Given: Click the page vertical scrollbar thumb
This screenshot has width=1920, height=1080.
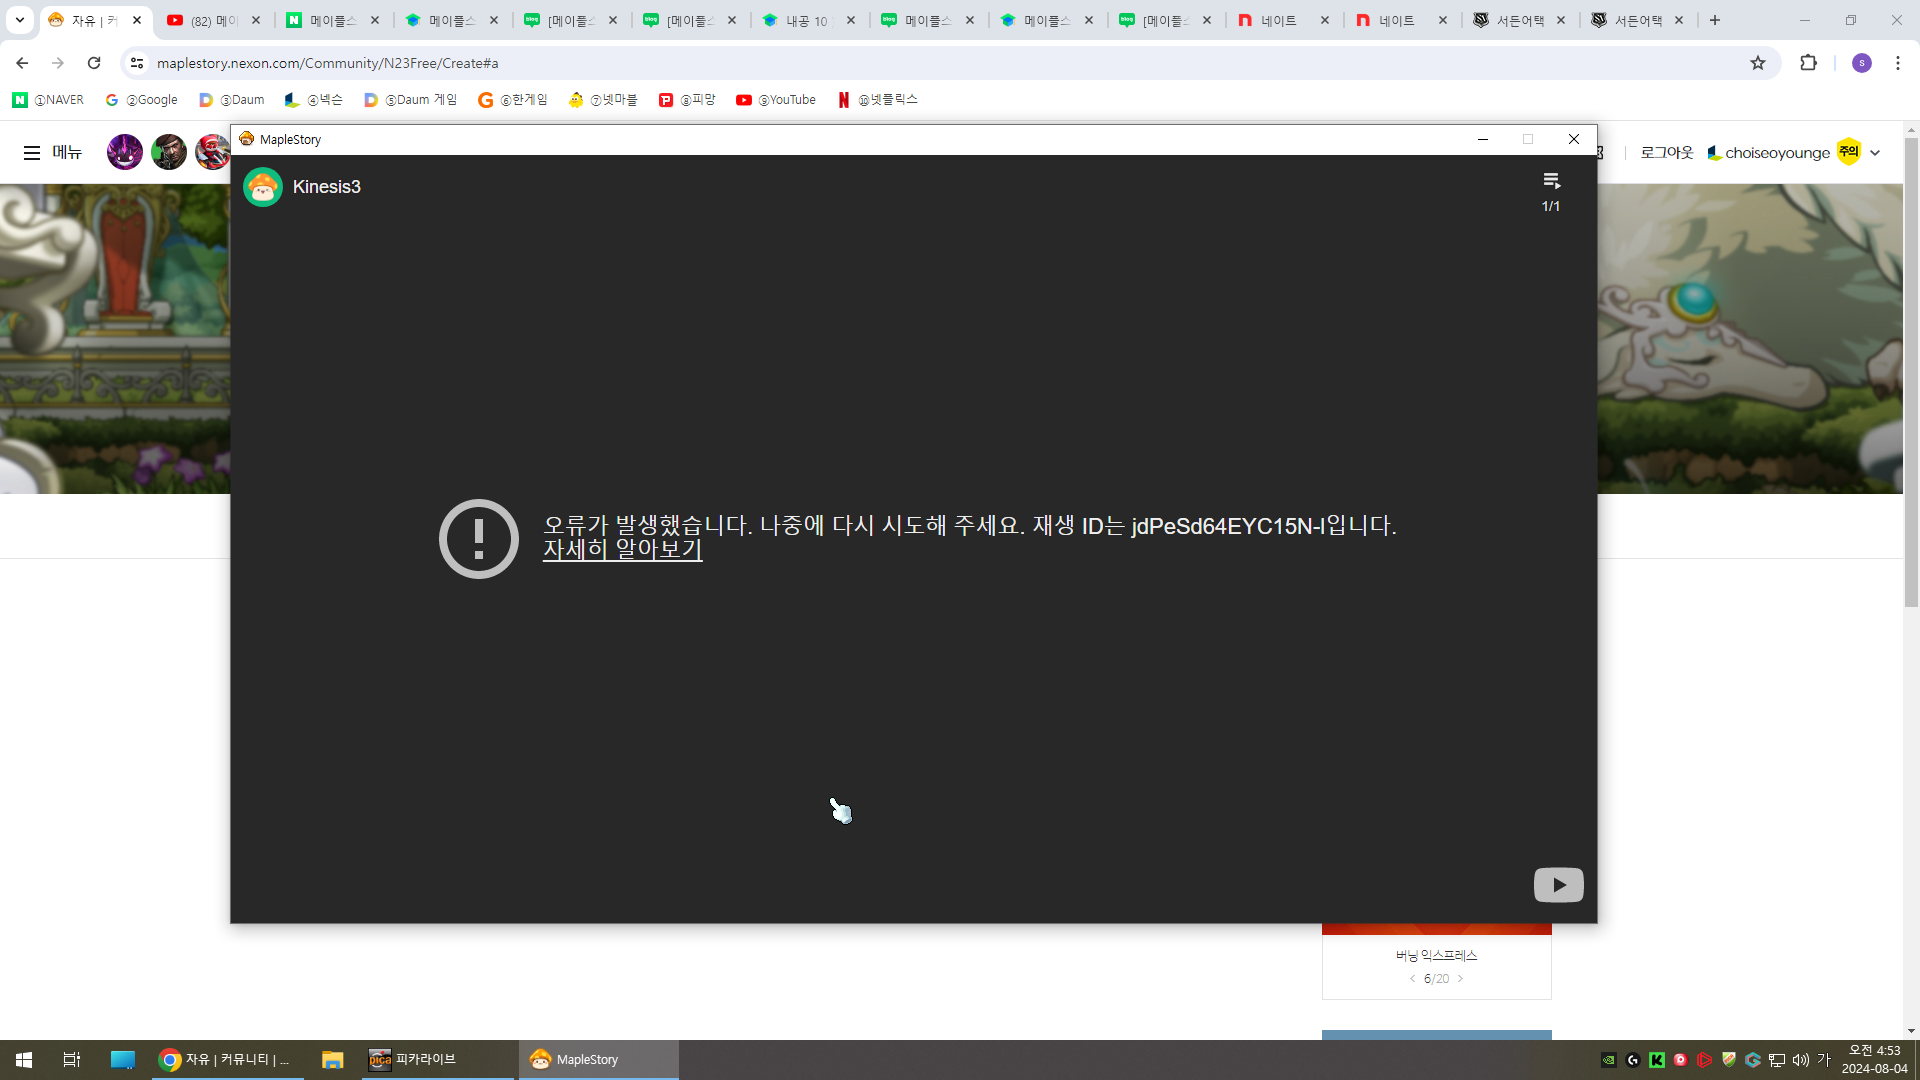Looking at the screenshot, I should (x=1911, y=370).
